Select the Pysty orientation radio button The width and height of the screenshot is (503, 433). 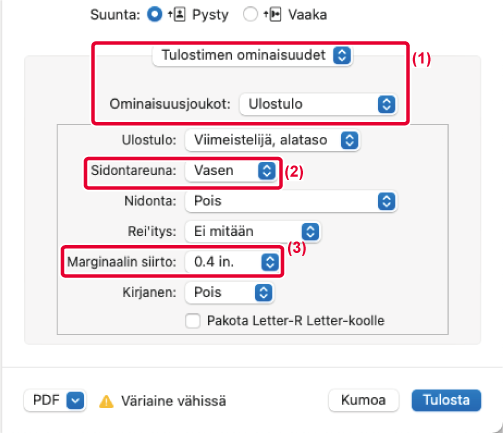click(154, 14)
